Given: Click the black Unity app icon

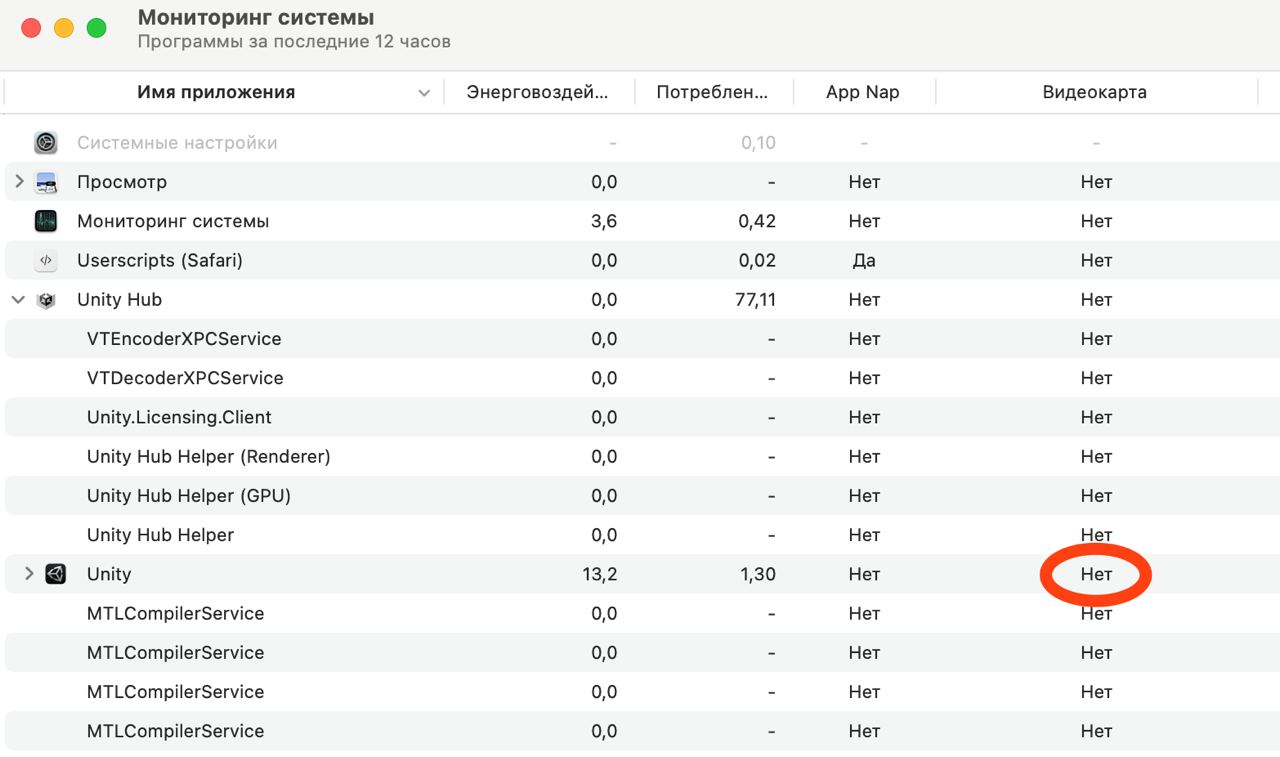Looking at the screenshot, I should pos(56,574).
